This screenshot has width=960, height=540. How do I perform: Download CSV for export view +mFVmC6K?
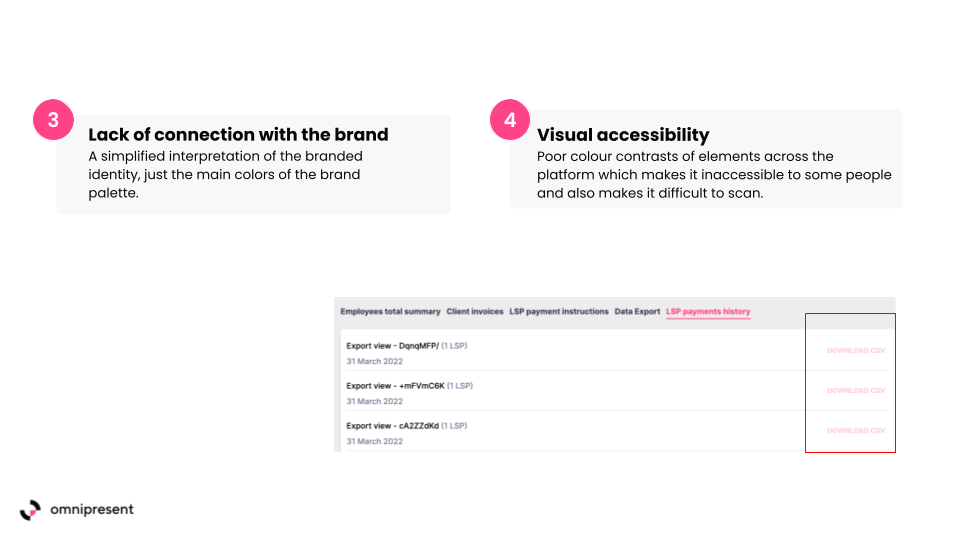[x=856, y=391]
